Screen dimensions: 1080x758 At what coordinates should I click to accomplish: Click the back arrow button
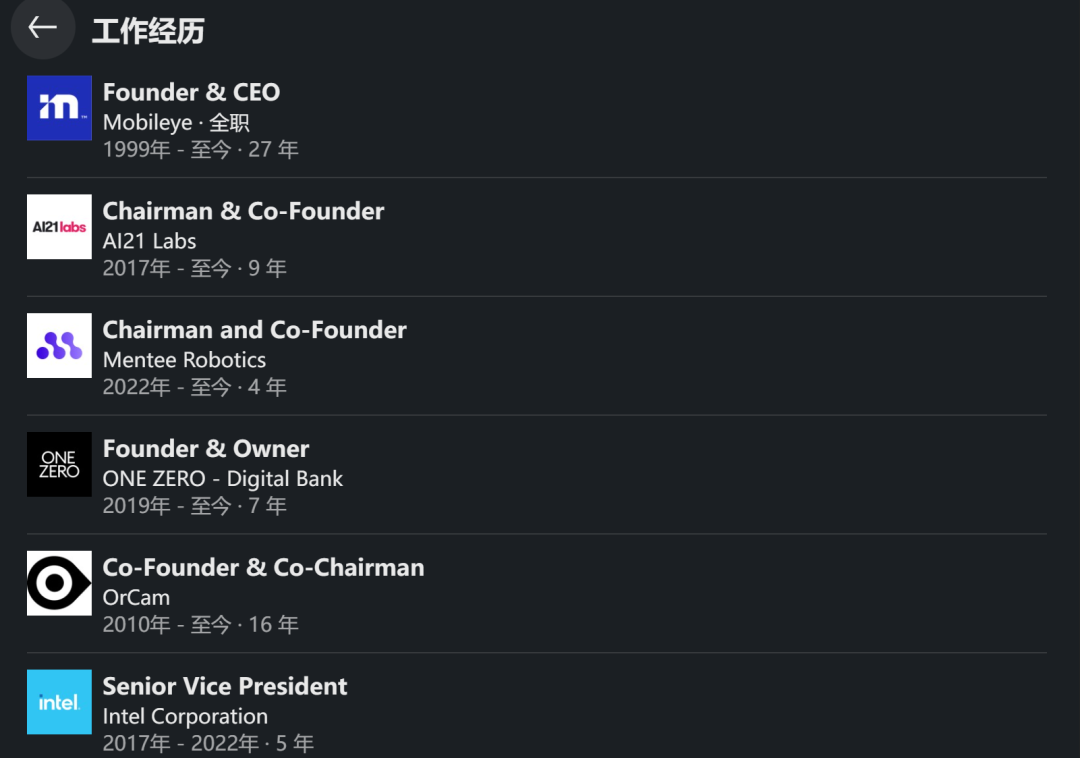point(43,28)
